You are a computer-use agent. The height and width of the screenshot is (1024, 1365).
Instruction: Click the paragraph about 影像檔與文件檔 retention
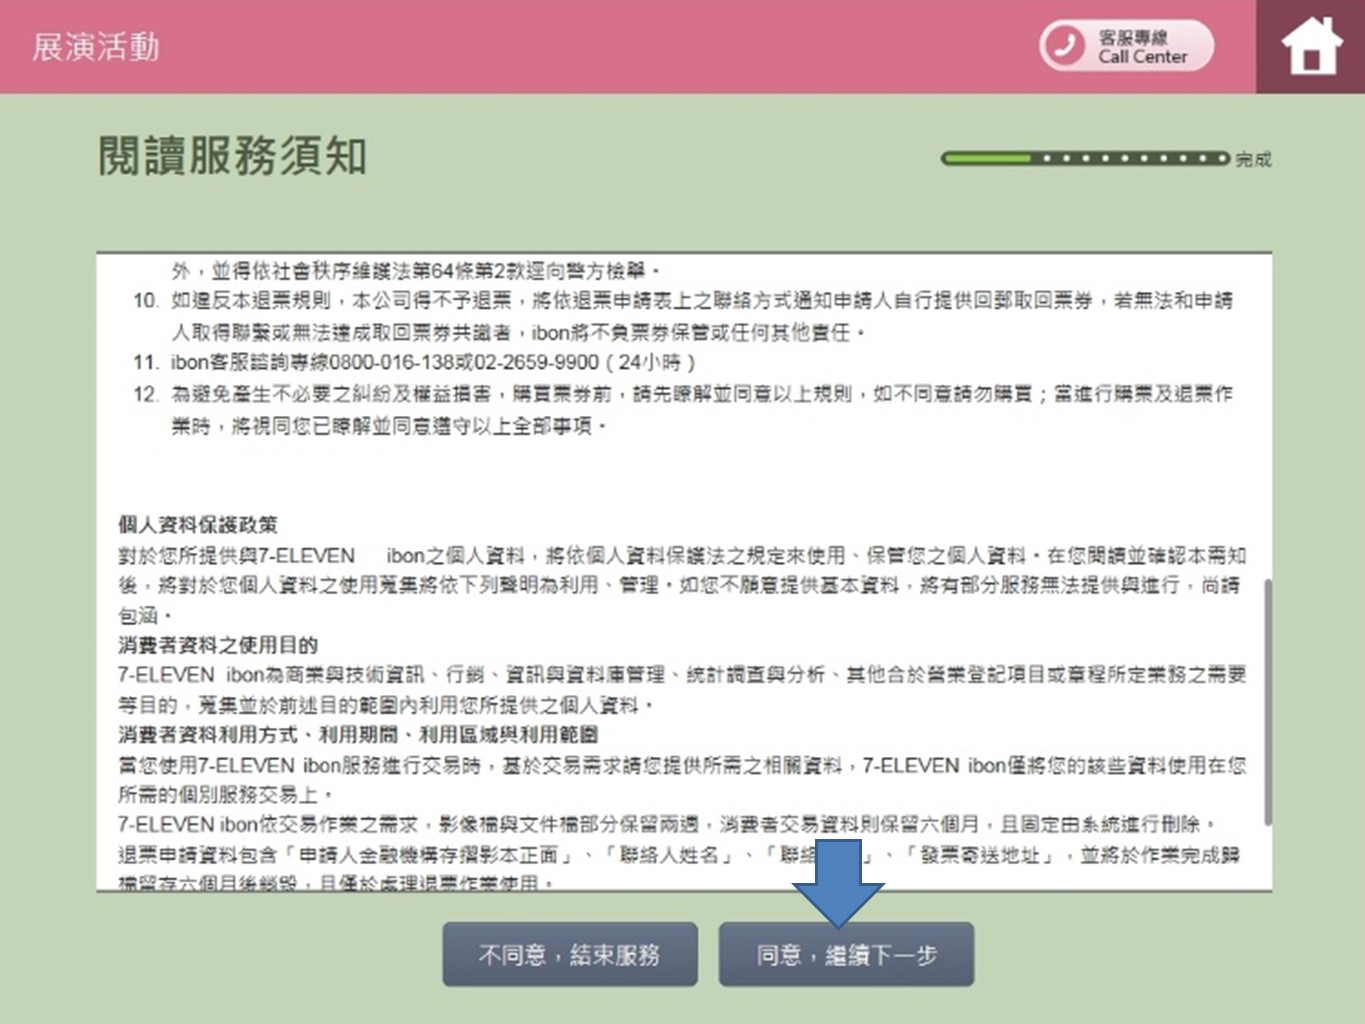pyautogui.click(x=665, y=825)
